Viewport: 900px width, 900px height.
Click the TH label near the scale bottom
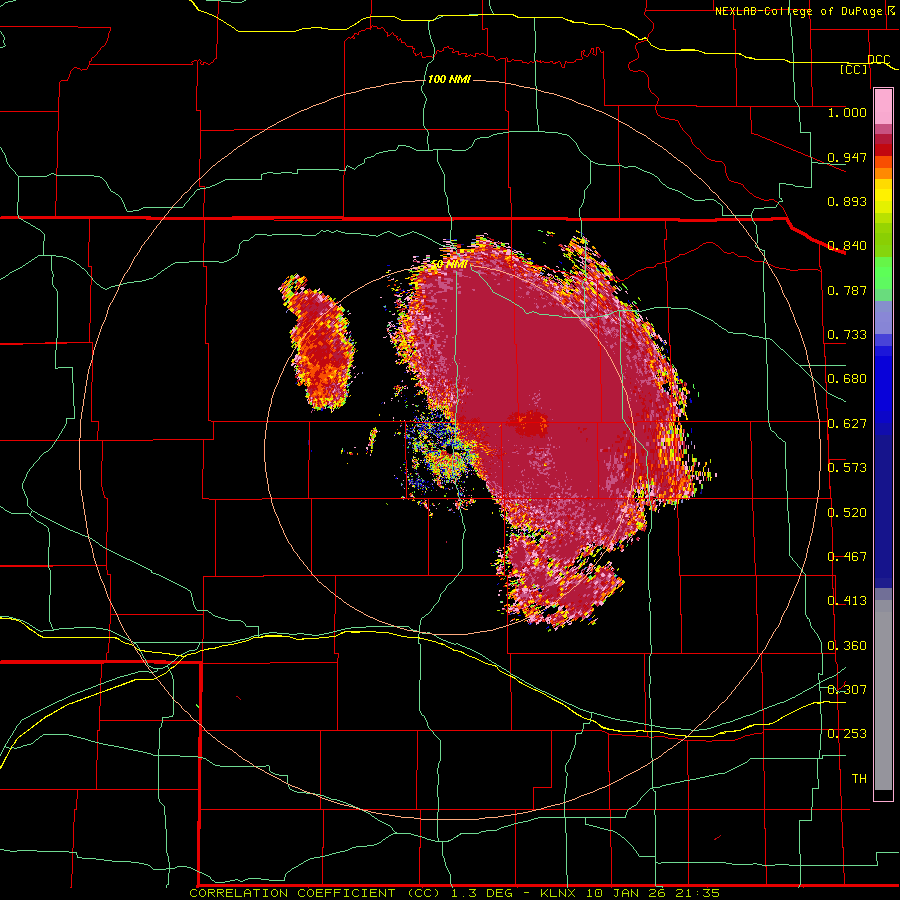[859, 779]
